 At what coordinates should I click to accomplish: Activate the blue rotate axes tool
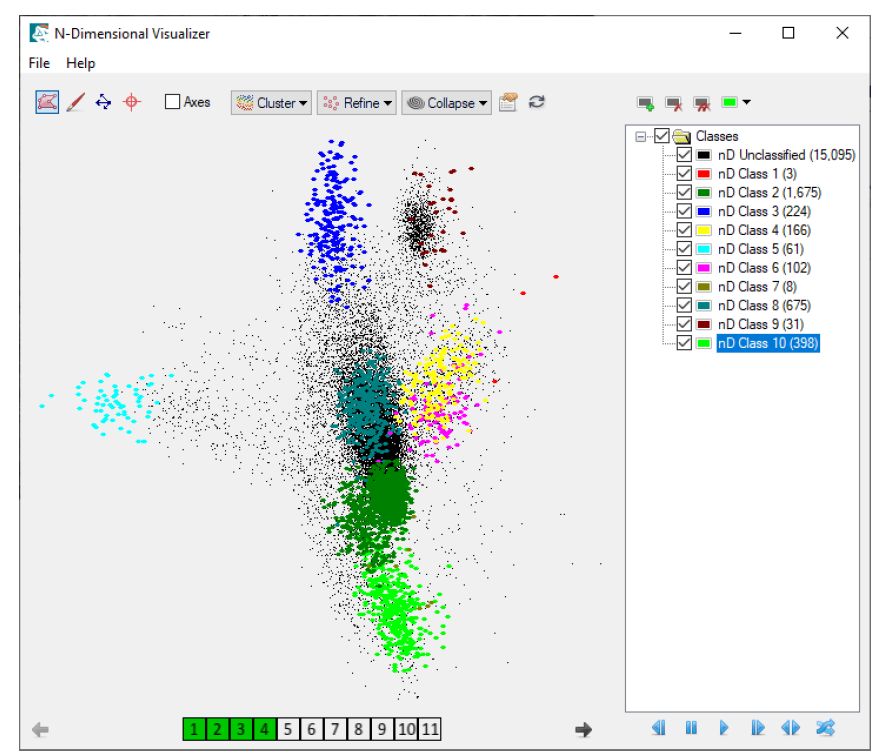(x=103, y=102)
